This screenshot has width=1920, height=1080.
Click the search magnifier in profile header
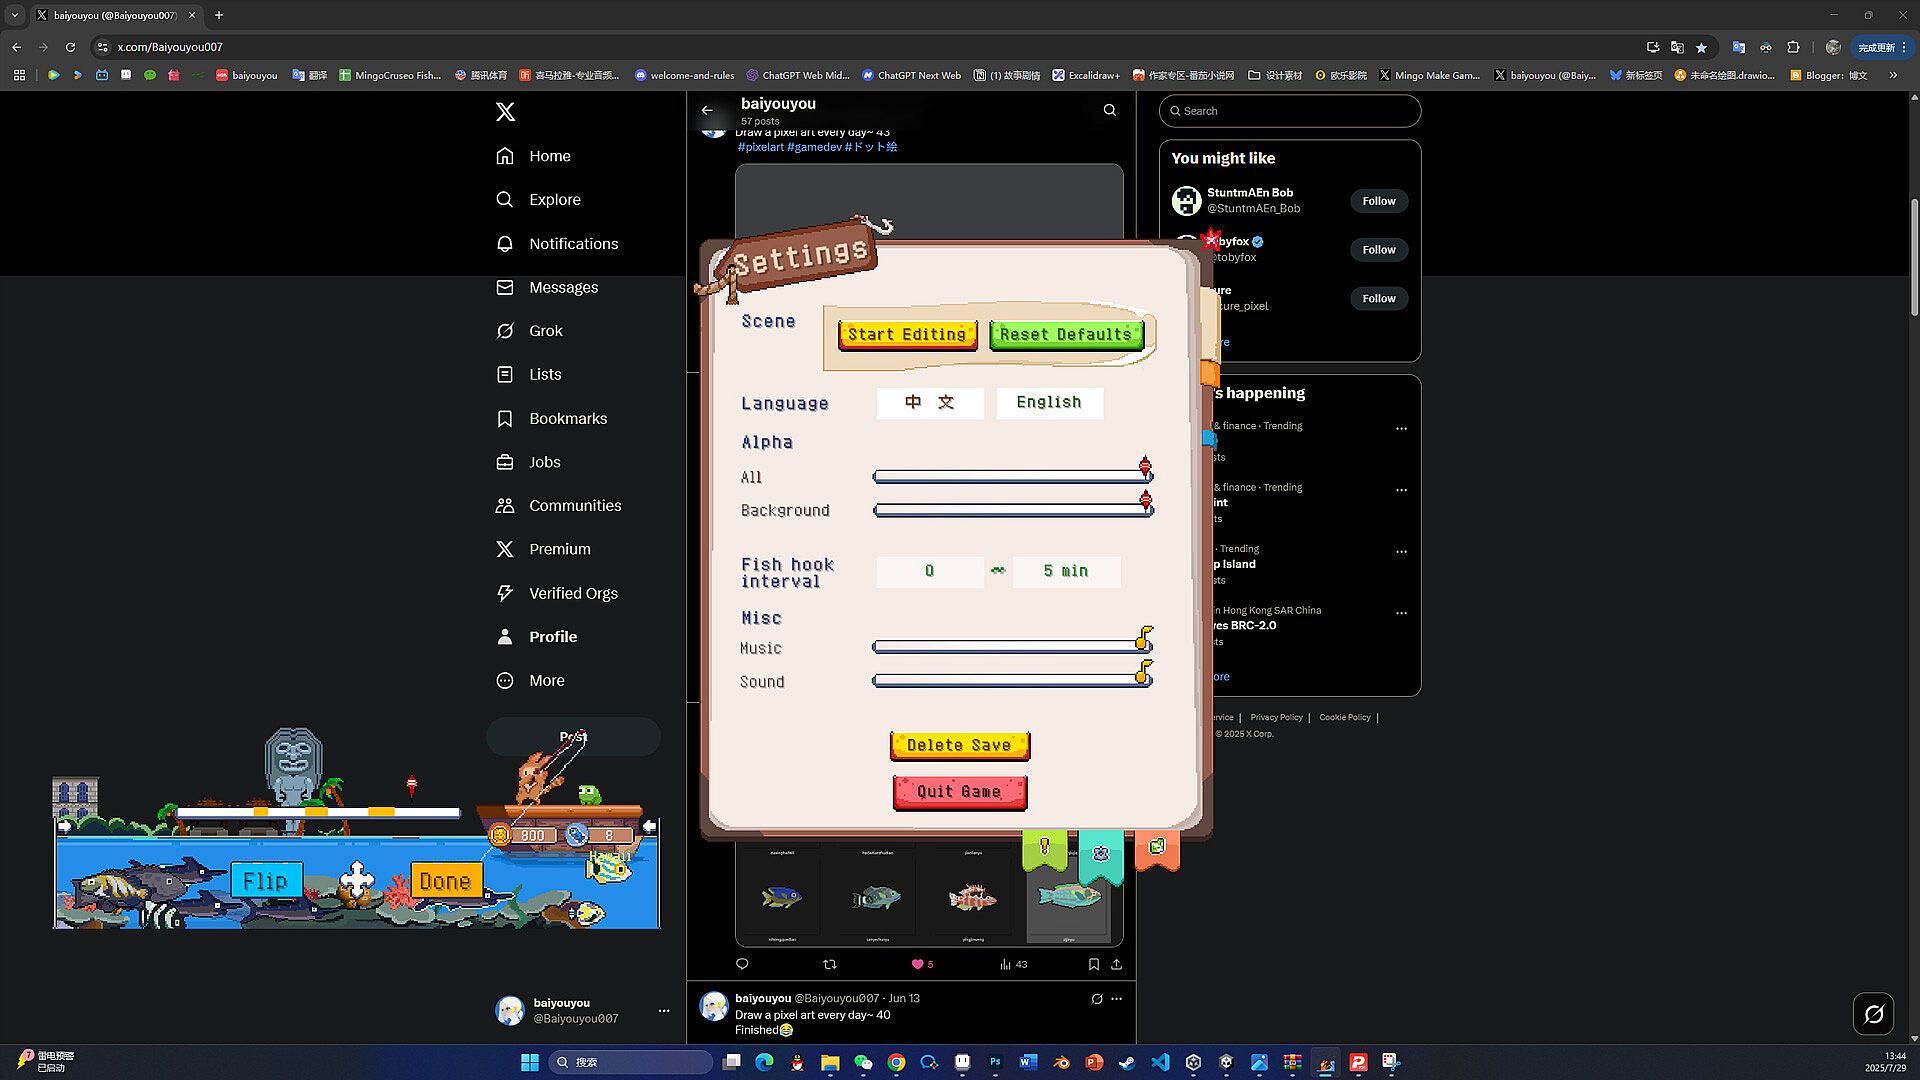[x=1109, y=111]
